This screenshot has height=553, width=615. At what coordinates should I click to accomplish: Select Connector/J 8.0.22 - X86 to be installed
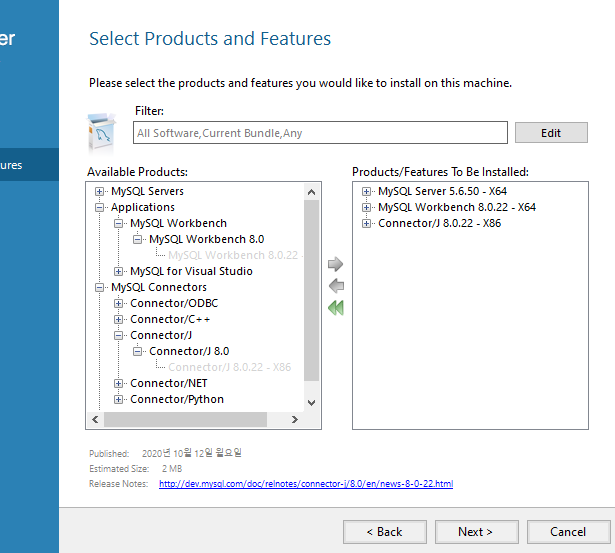pos(440,224)
